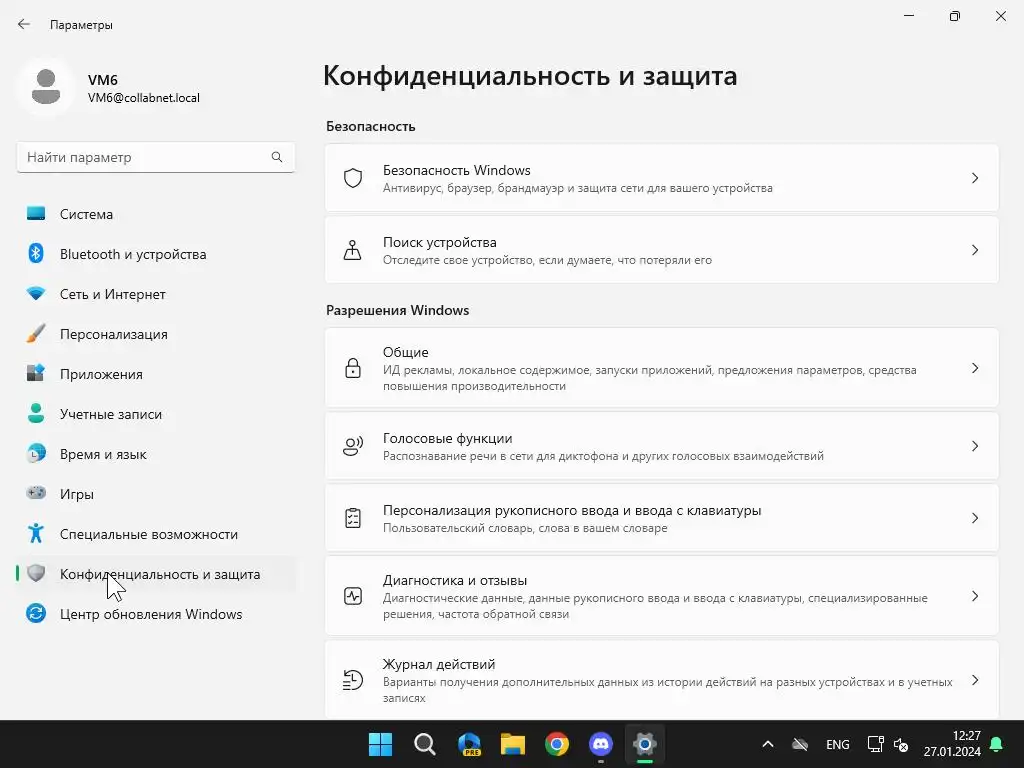Click the padlock icon on Общие card

[x=353, y=368]
